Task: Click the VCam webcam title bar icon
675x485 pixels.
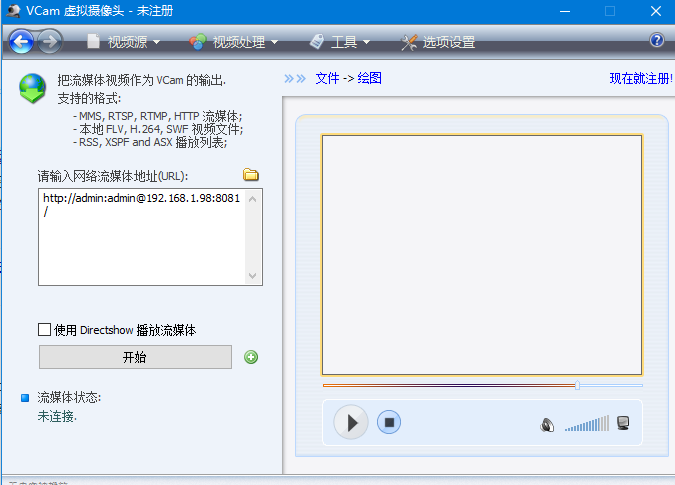Action: (x=13, y=10)
